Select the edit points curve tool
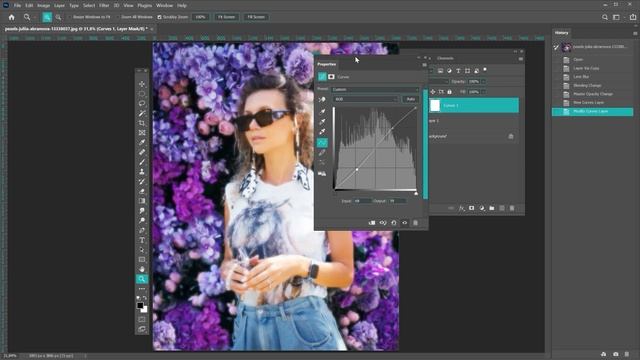 (x=322, y=142)
